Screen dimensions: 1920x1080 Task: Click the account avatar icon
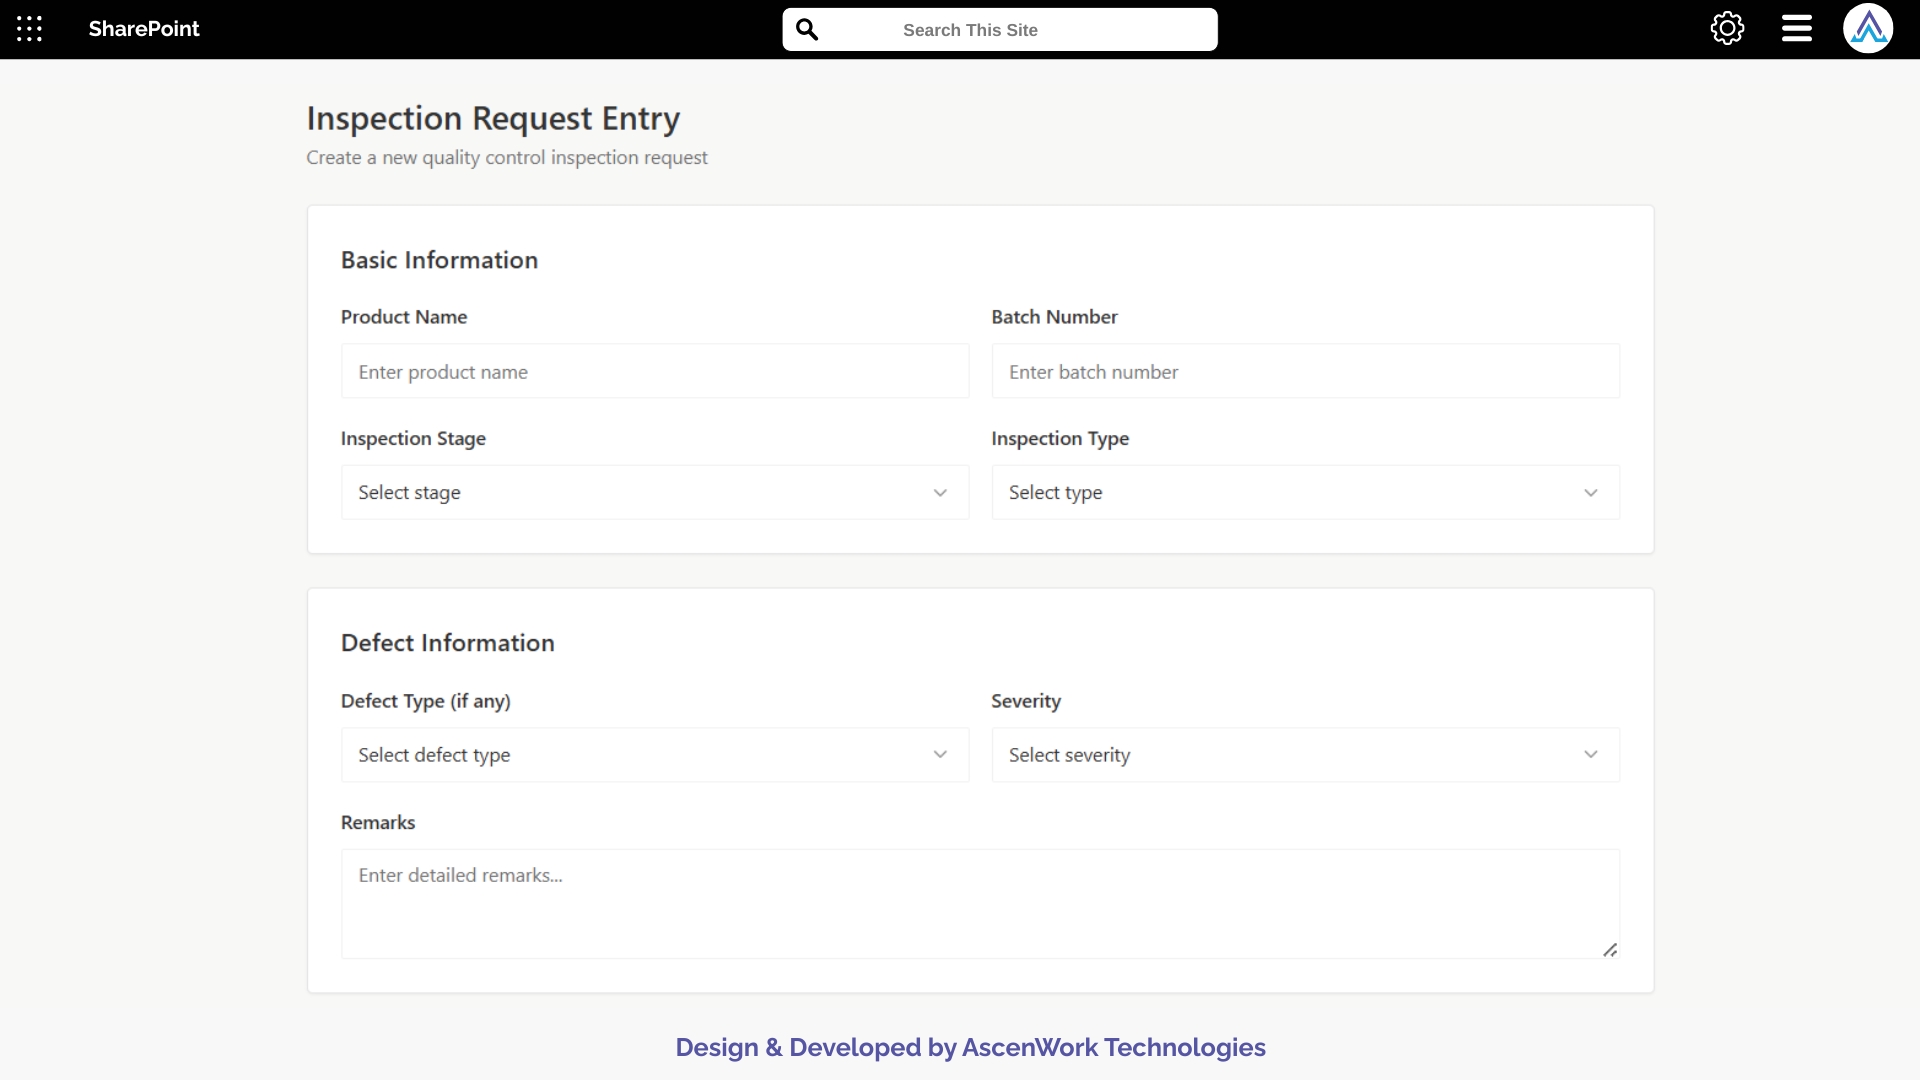[1868, 28]
